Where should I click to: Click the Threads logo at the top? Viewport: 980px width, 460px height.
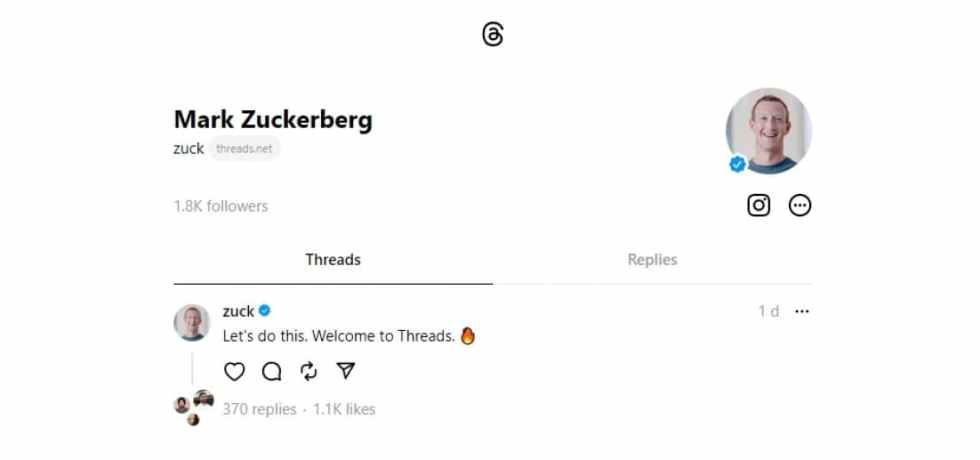[492, 35]
